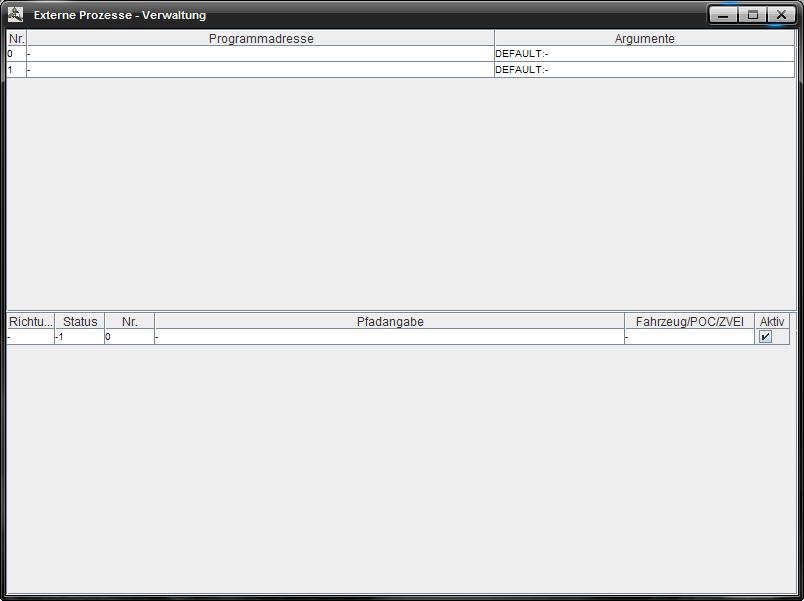The image size is (804, 601).
Task: Click the Programmadresse column header
Action: 260,39
